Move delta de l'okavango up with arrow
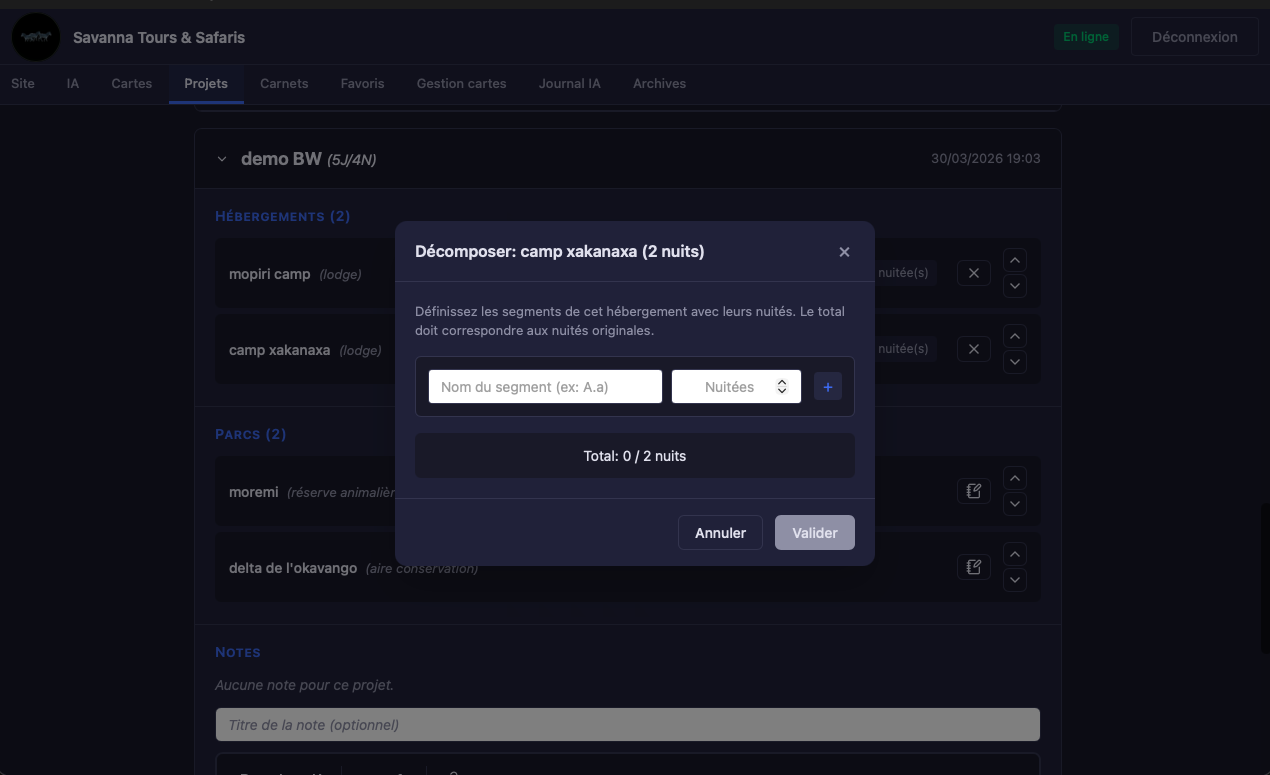 pyautogui.click(x=1014, y=554)
